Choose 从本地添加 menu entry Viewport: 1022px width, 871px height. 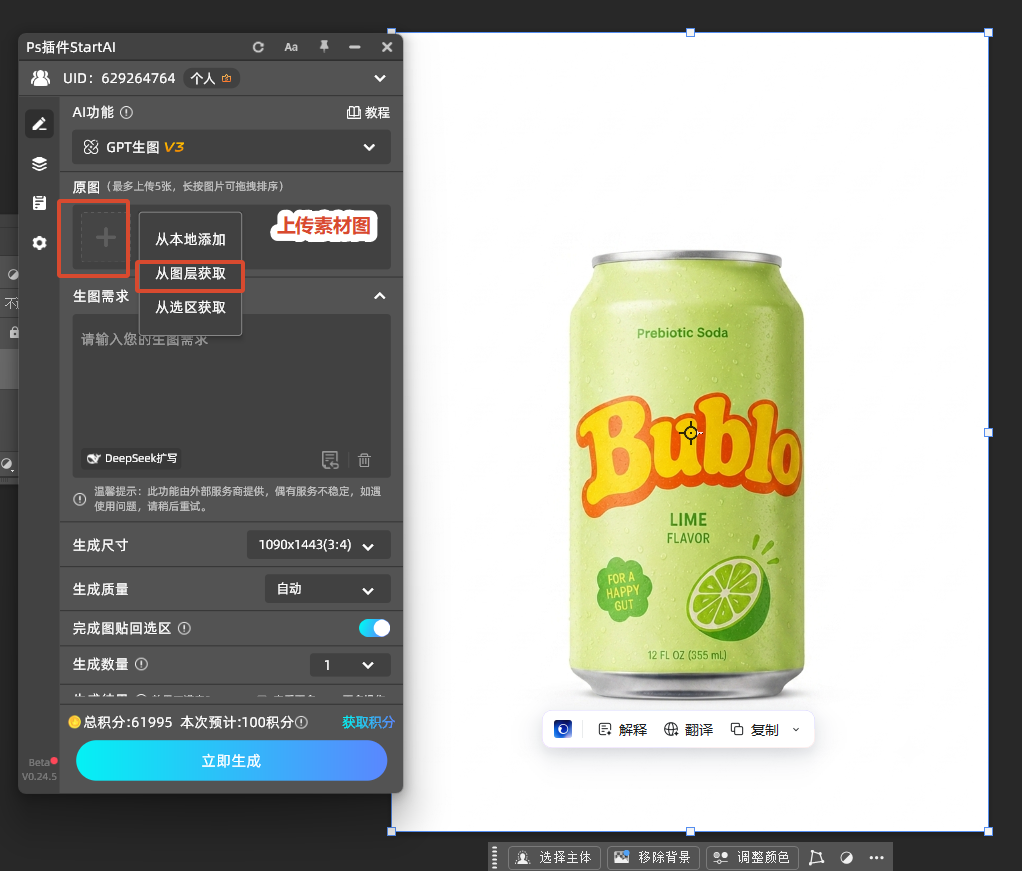190,239
